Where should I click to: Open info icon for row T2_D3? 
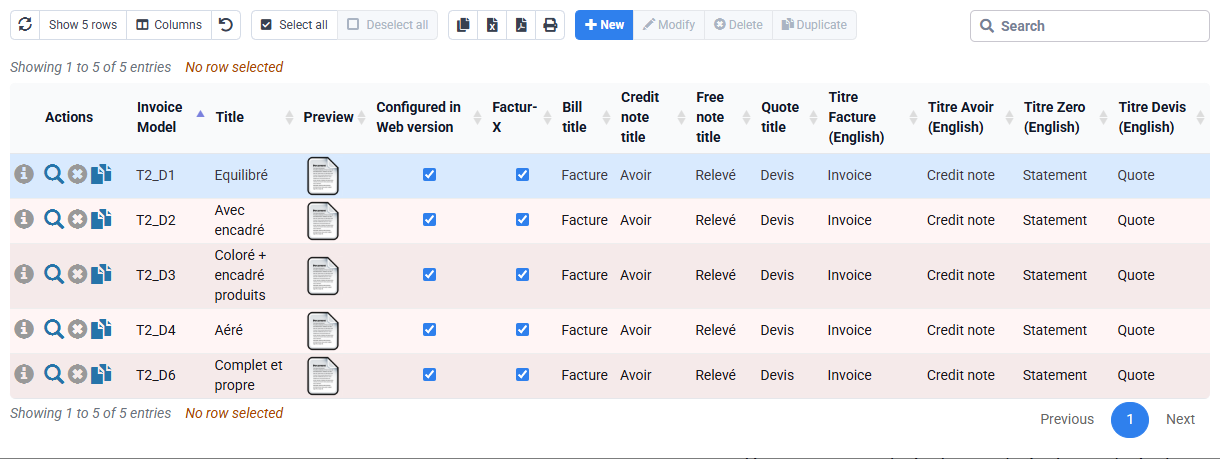(24, 274)
